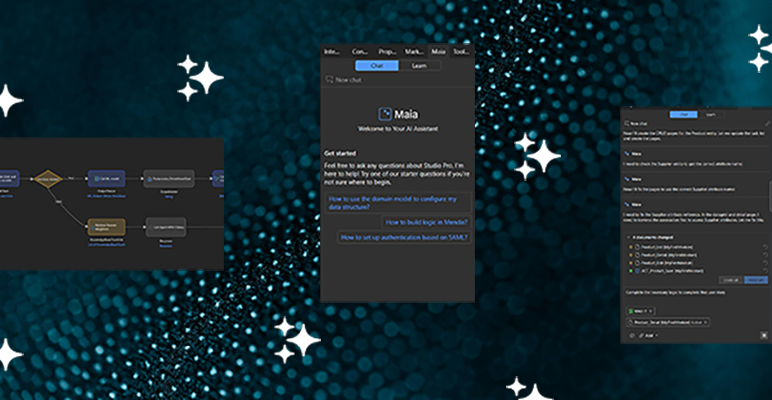772x400 pixels.
Task: Toggle the Learn mode in center Maia panel
Action: click(419, 65)
